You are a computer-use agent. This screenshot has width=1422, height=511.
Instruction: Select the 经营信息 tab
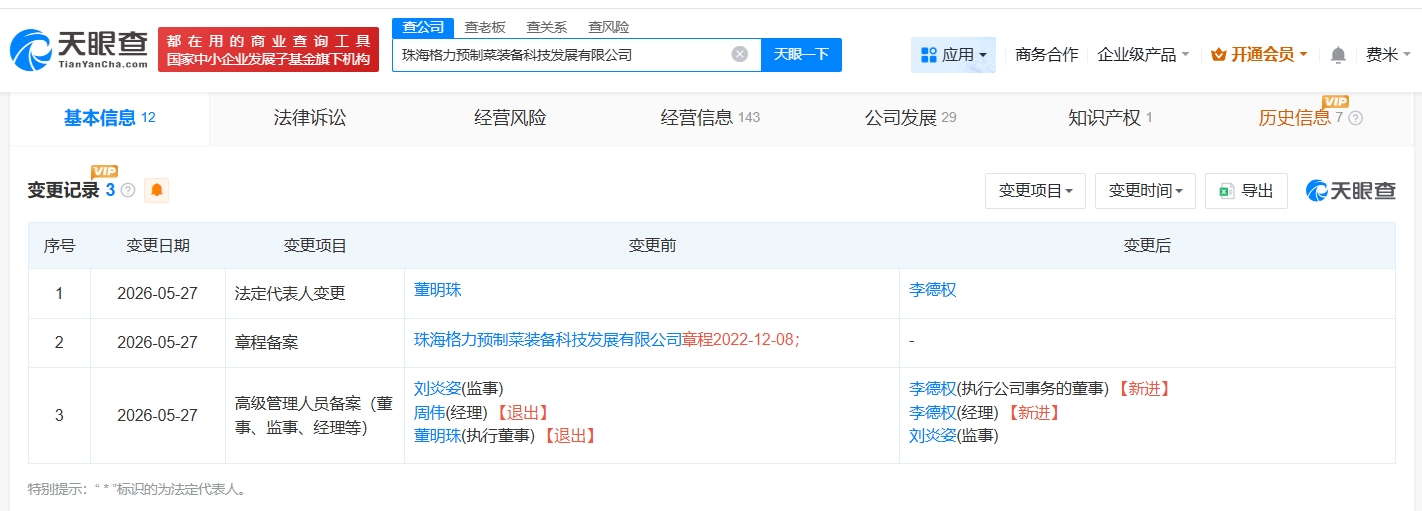click(710, 118)
